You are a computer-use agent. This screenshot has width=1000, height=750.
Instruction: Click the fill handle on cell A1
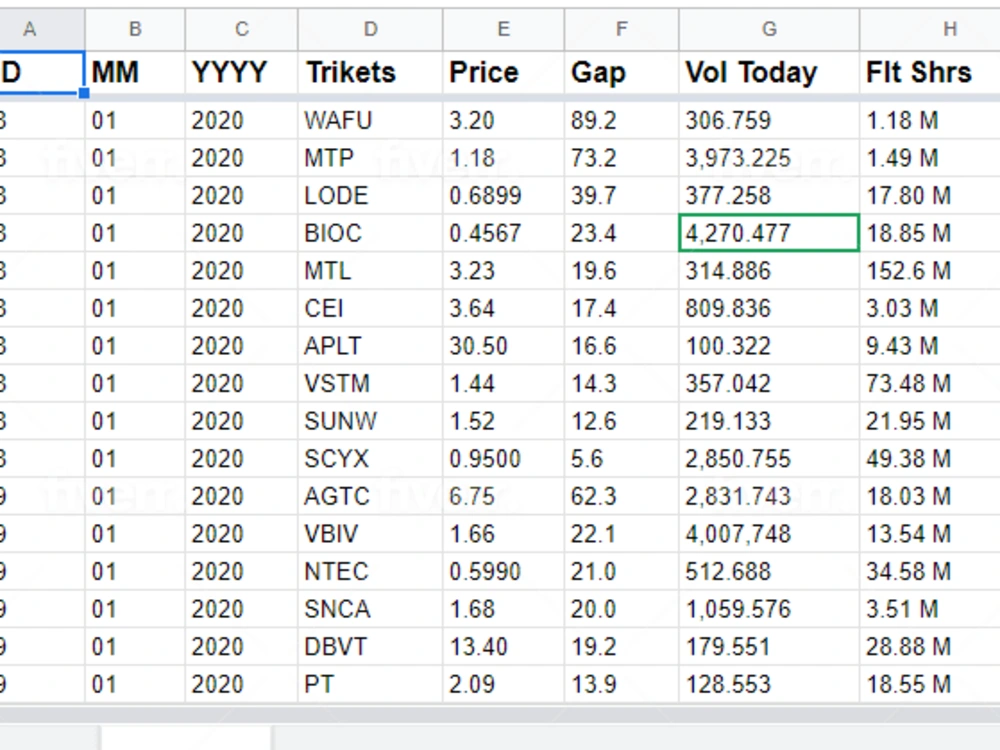tap(84, 94)
